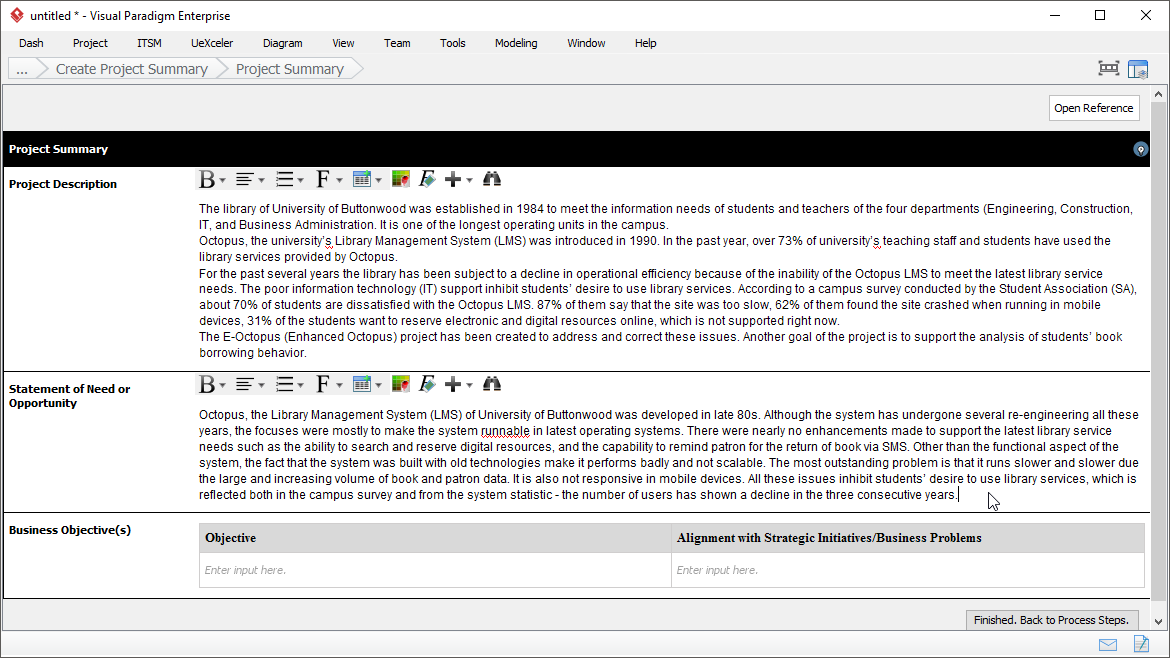Click the vertical scrollbar down arrow

pyautogui.click(x=1158, y=621)
